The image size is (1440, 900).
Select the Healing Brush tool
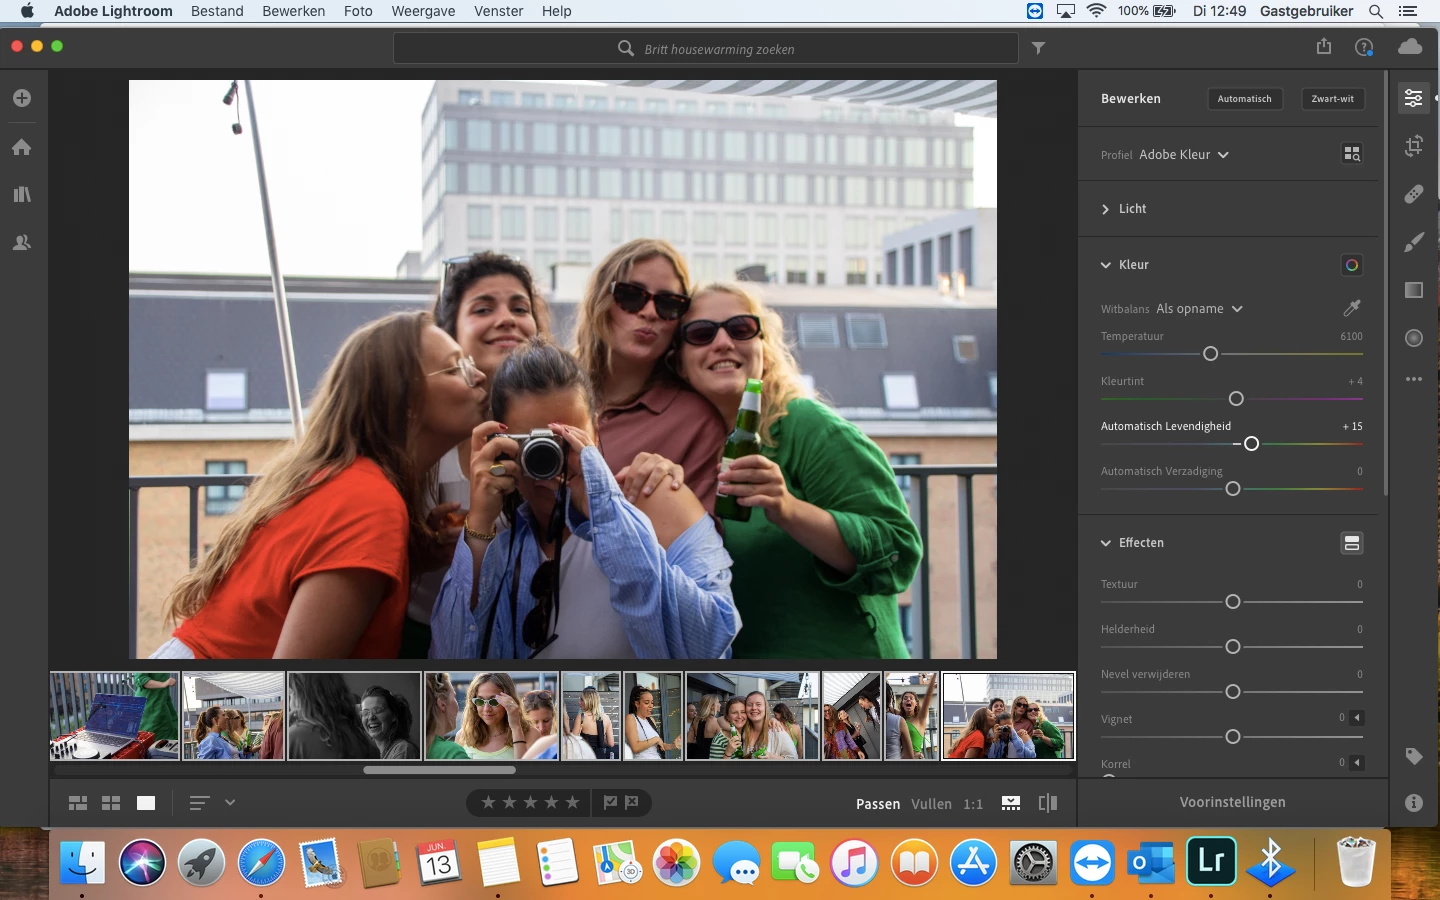coord(1413,194)
